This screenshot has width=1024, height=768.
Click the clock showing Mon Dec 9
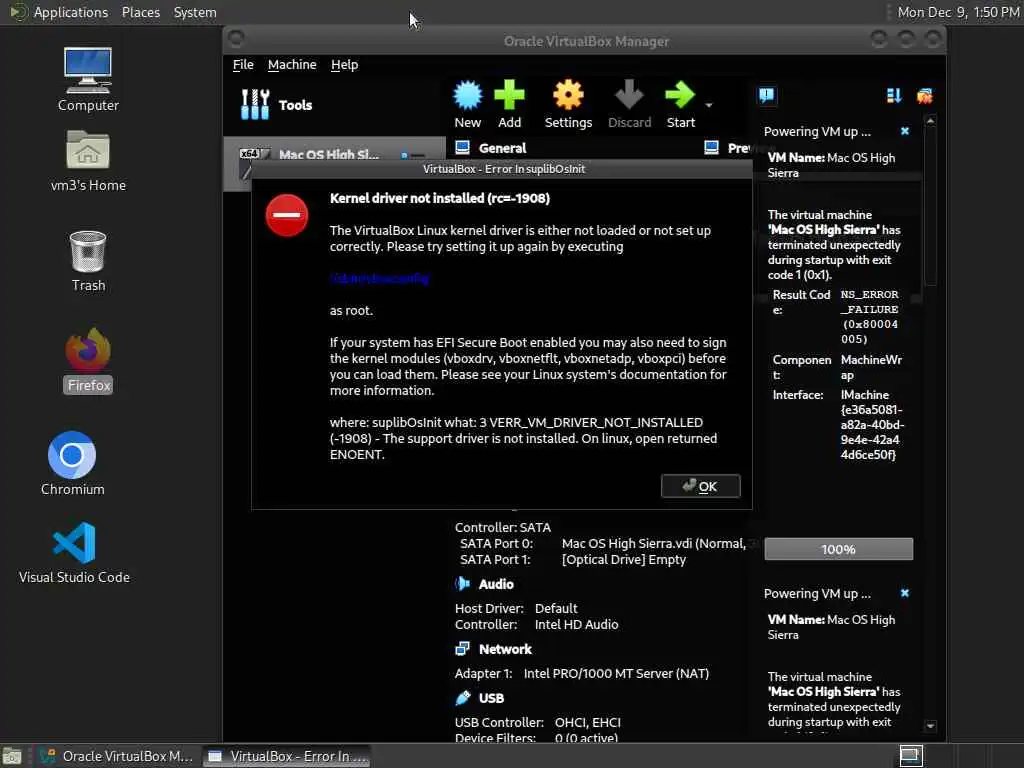(x=958, y=12)
